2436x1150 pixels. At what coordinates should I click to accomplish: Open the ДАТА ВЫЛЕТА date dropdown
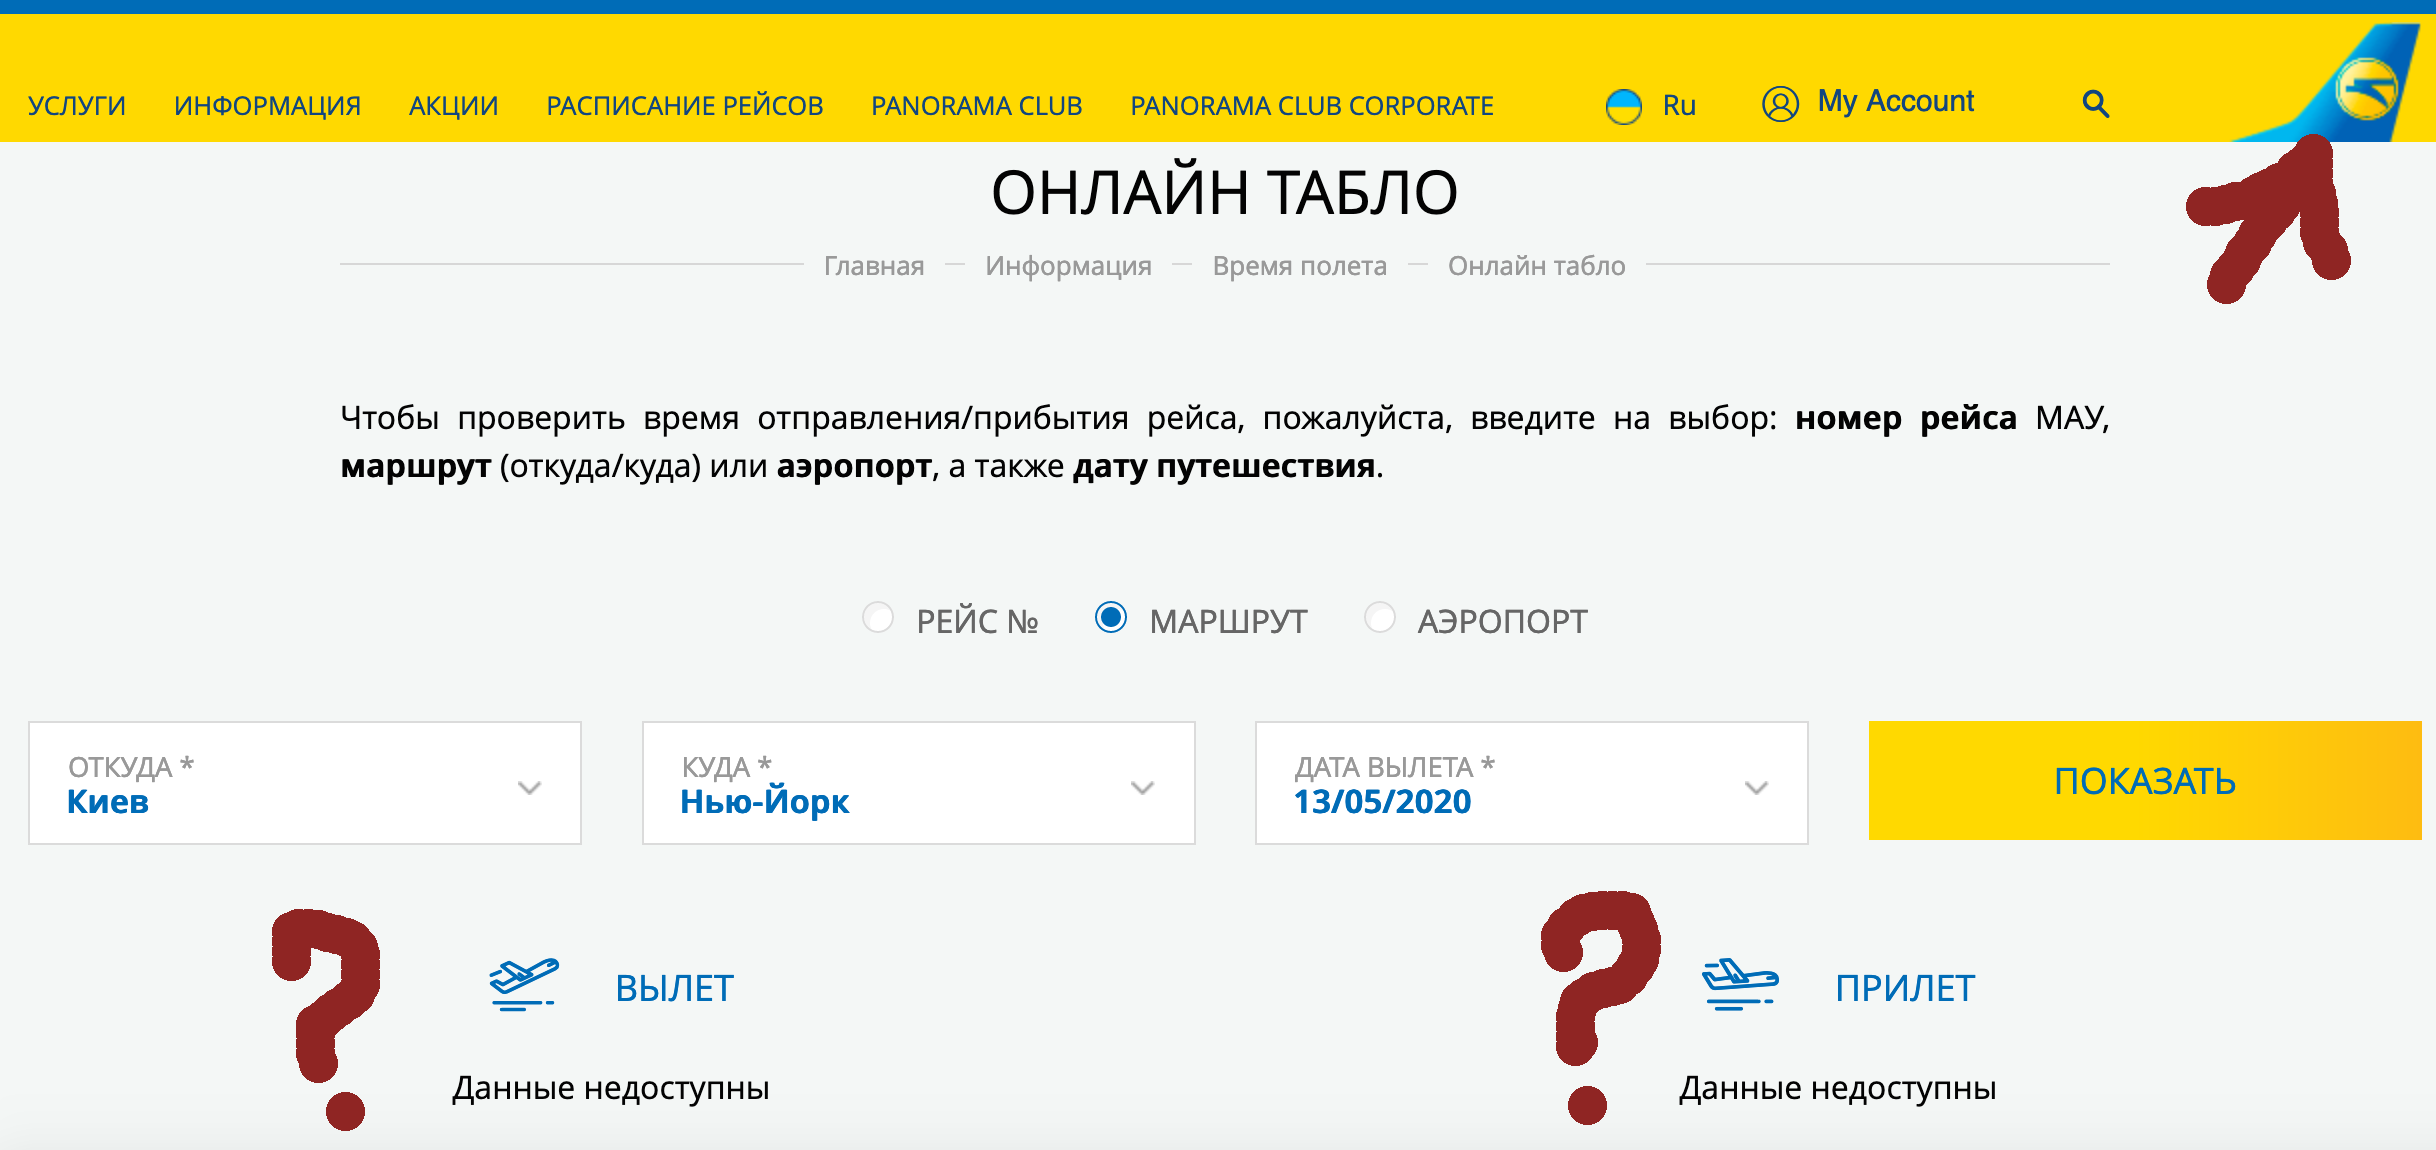(1756, 787)
